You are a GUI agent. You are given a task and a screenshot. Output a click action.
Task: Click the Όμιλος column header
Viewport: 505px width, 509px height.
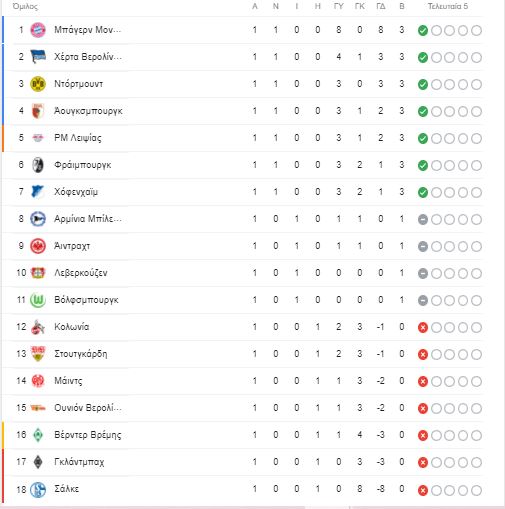[25, 6]
